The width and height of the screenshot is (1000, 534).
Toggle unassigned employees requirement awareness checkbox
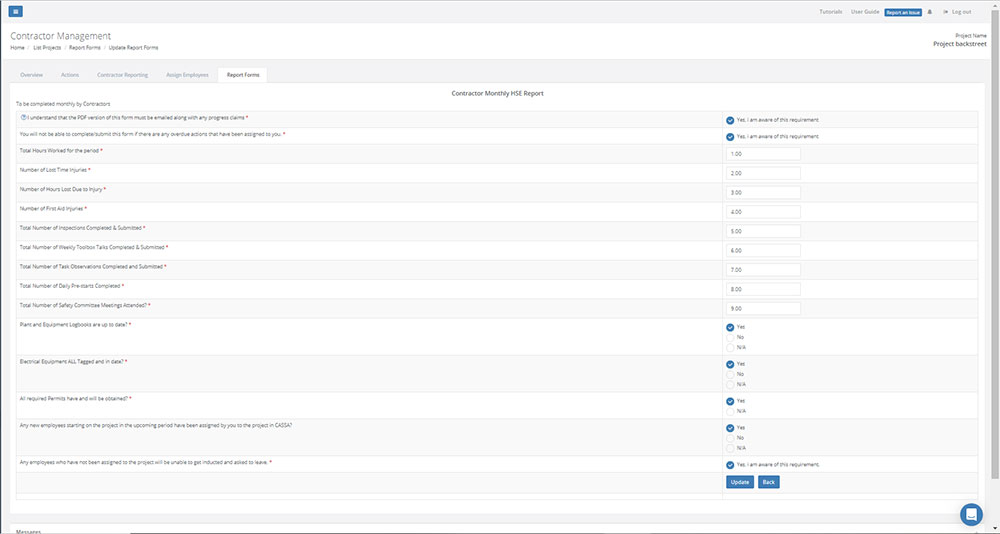[730, 465]
